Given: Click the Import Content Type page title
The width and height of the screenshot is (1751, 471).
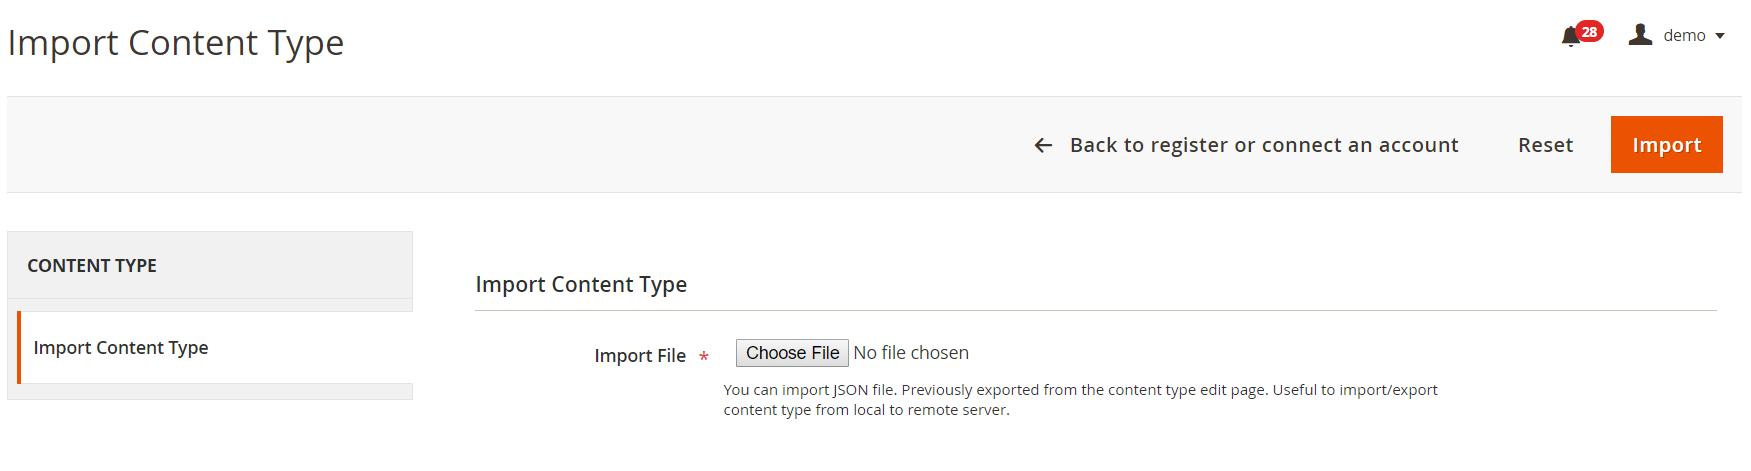Looking at the screenshot, I should pyautogui.click(x=176, y=43).
